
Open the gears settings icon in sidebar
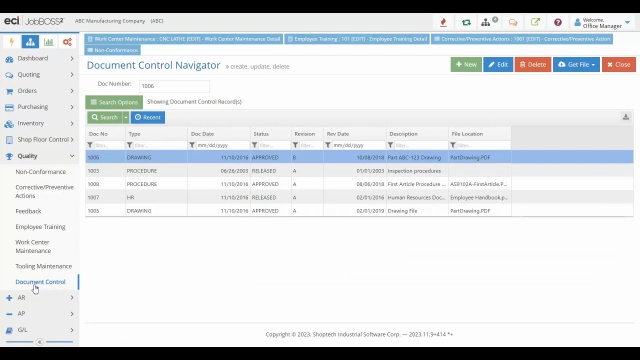coord(67,42)
